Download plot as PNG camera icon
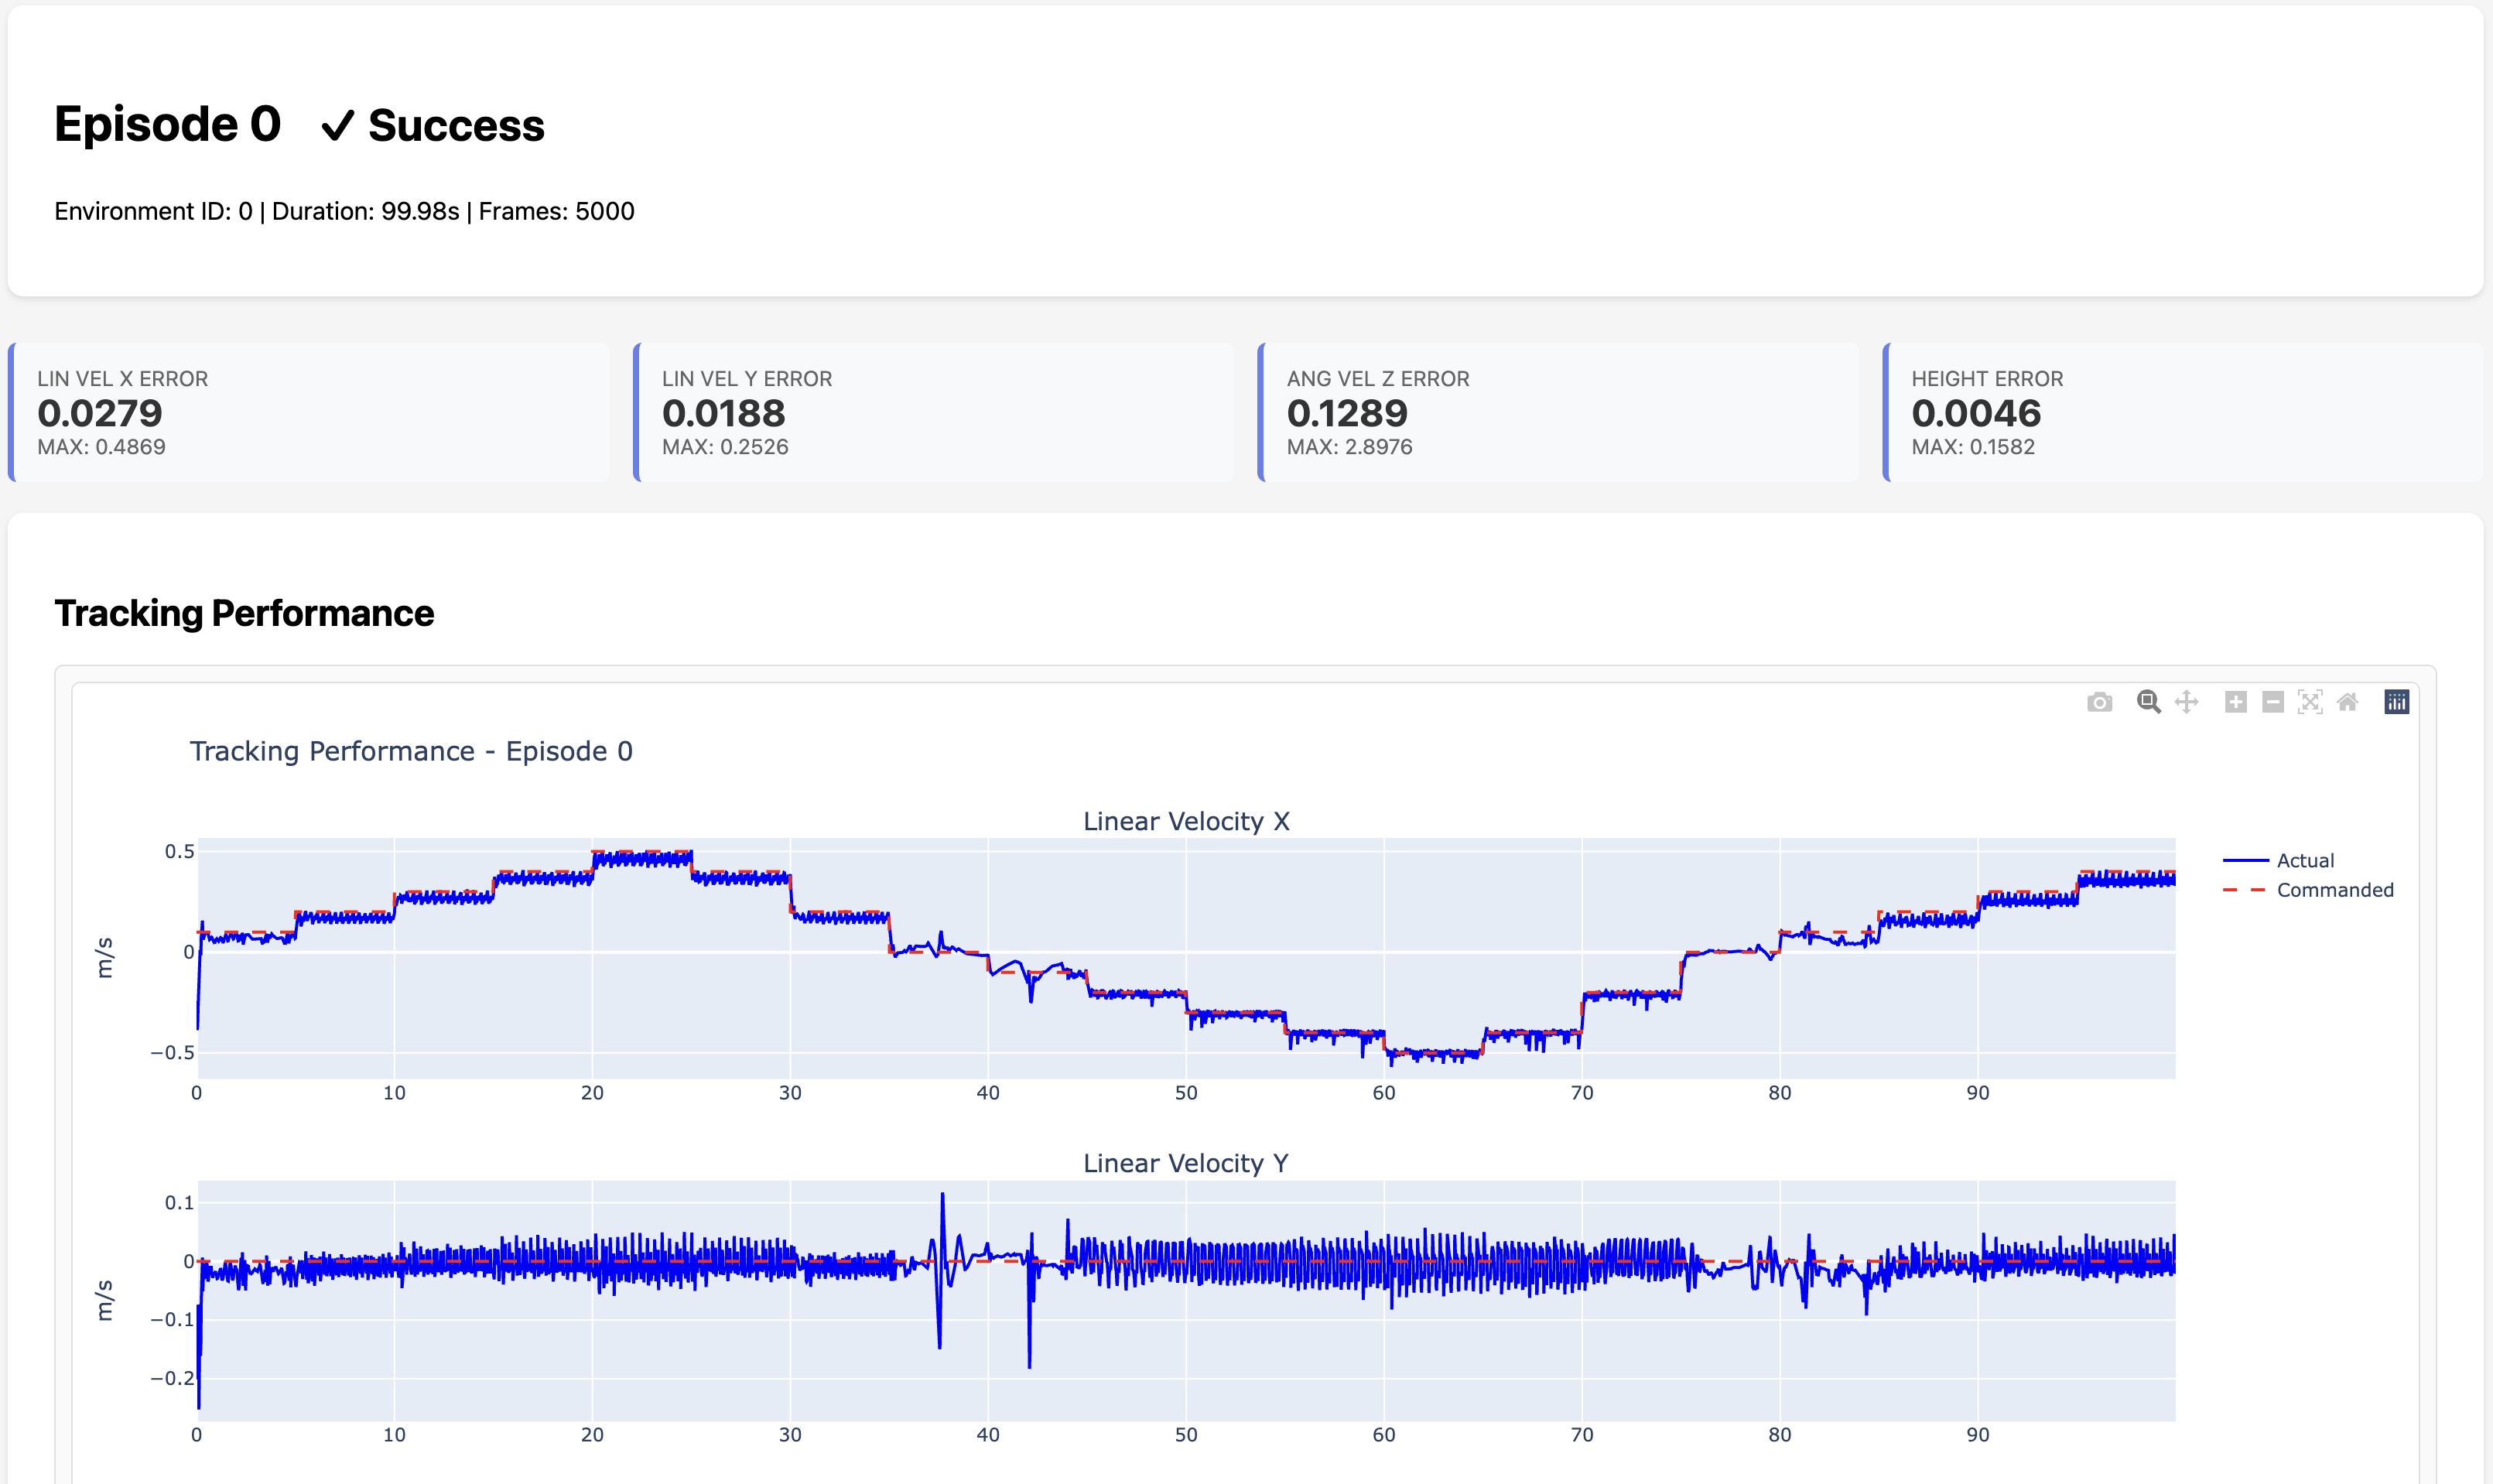This screenshot has width=2493, height=1484. click(2099, 702)
